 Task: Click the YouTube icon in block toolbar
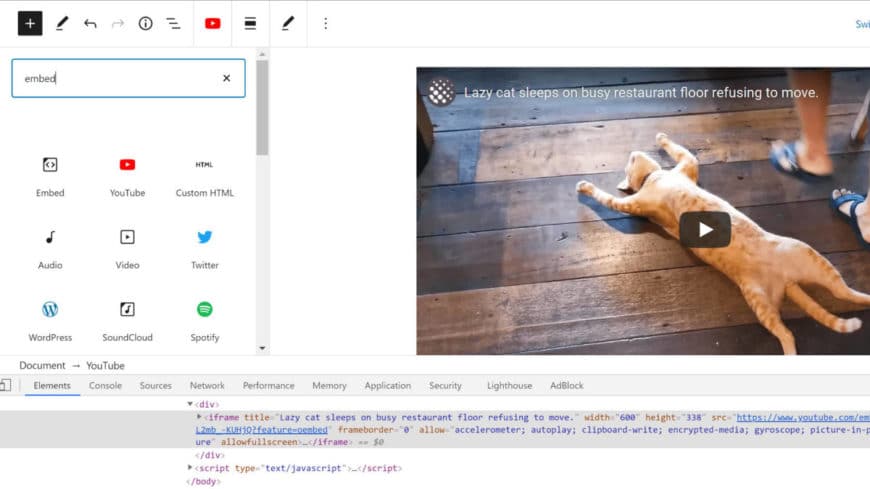click(x=212, y=23)
